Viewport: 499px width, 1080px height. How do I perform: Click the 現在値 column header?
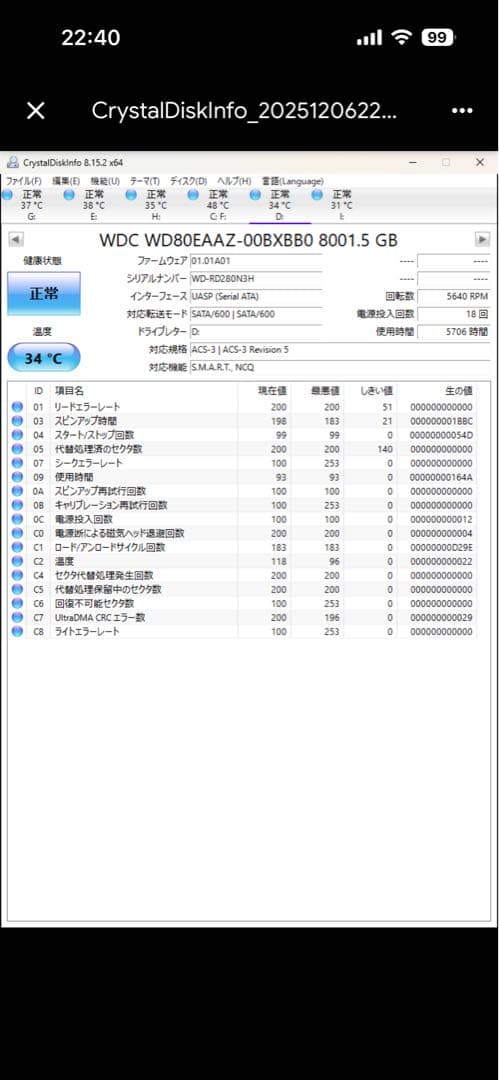pyautogui.click(x=272, y=391)
